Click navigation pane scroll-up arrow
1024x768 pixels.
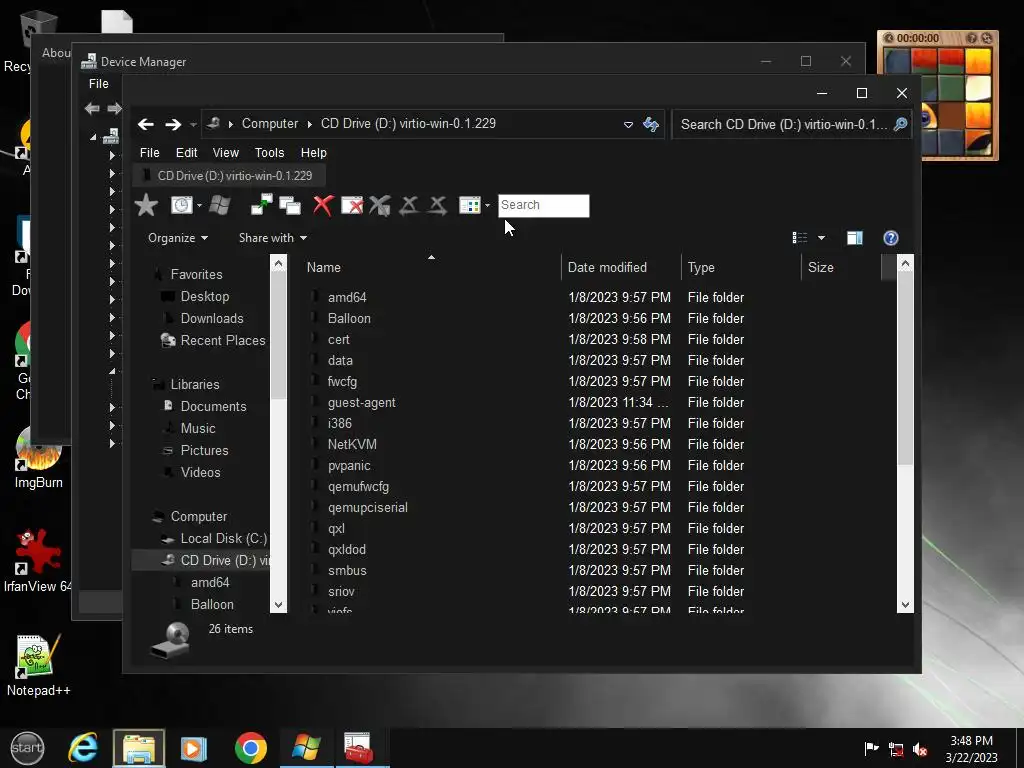(278, 263)
